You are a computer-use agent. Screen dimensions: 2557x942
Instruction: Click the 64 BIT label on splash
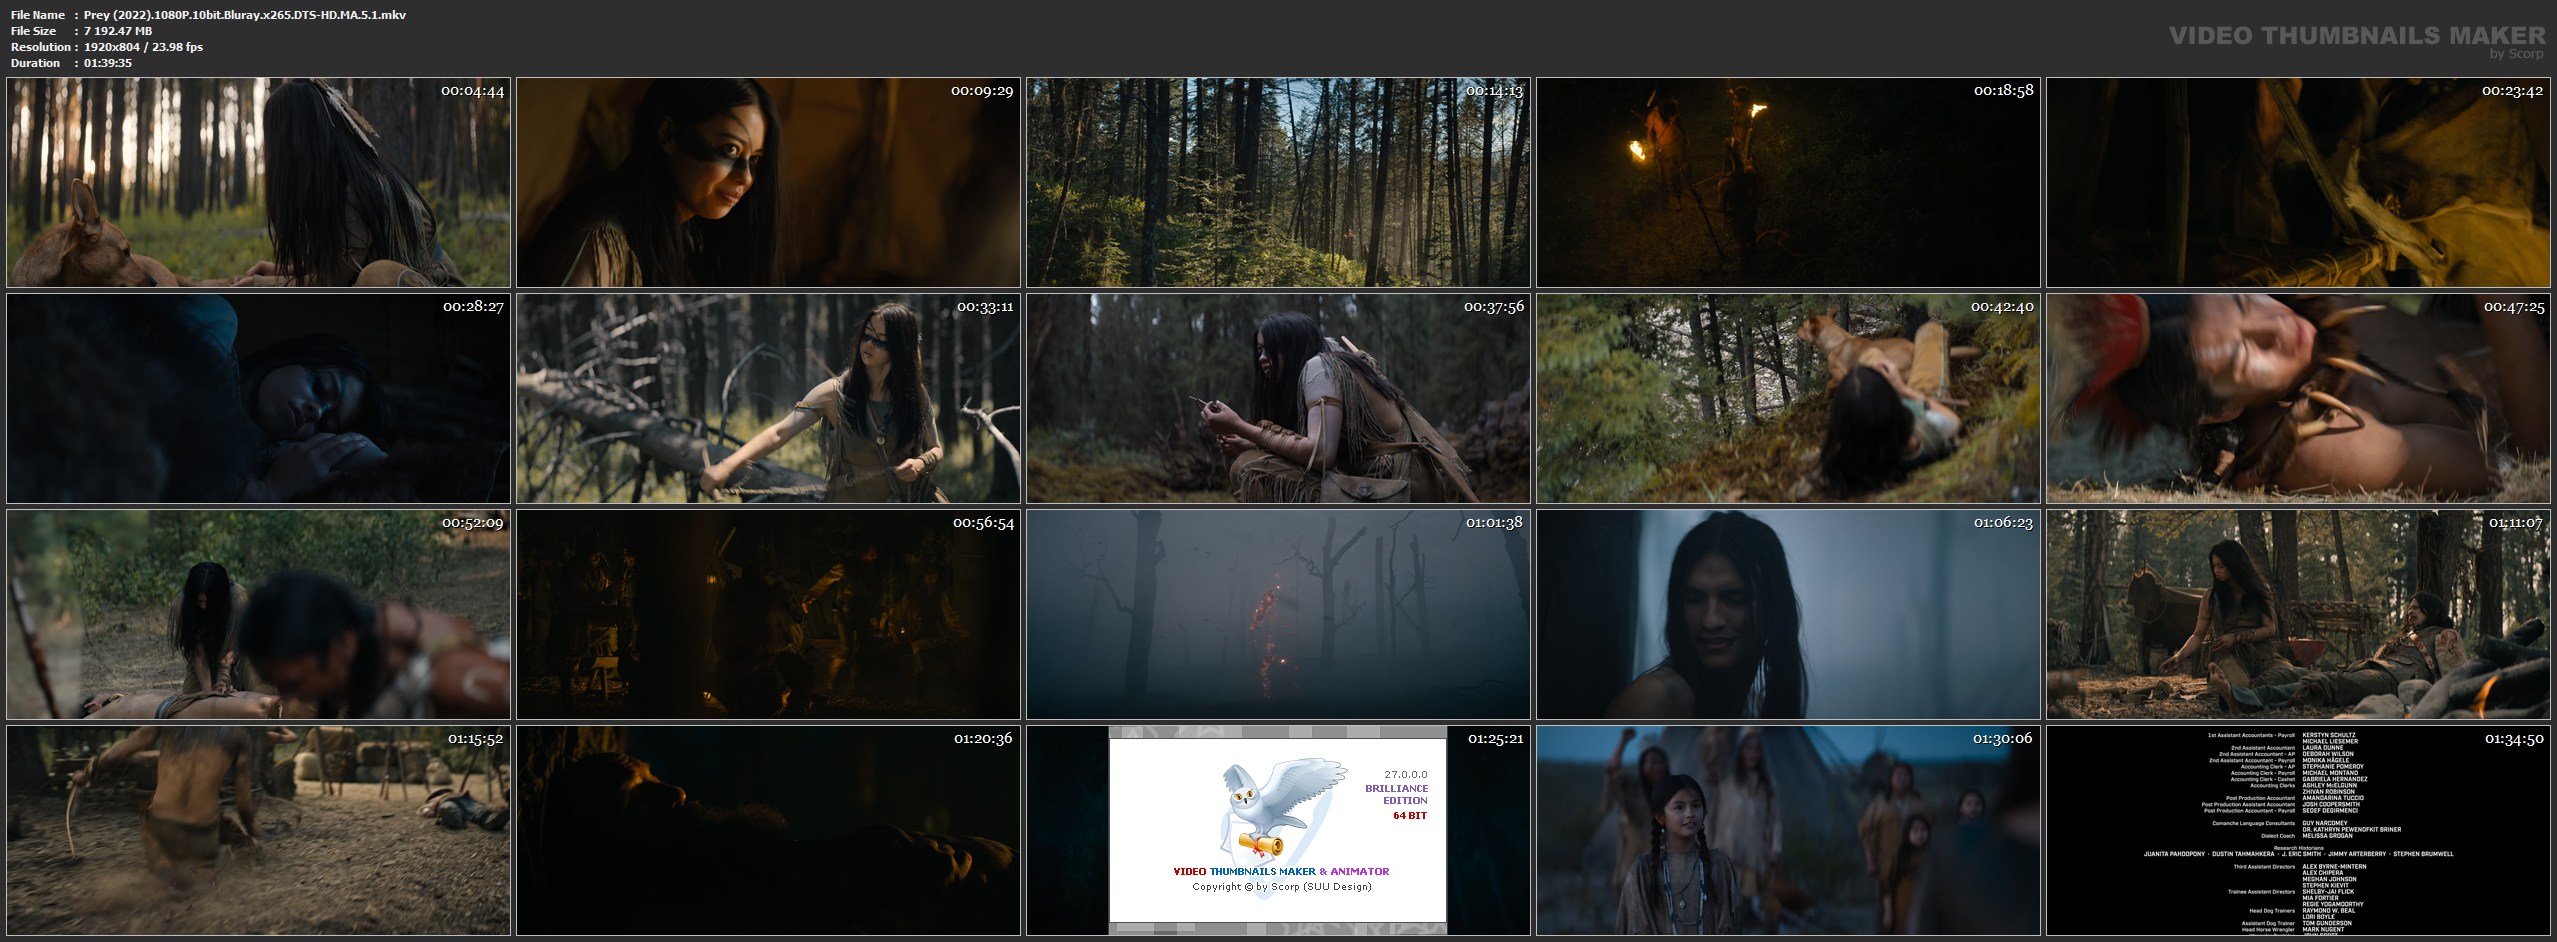point(1410,816)
